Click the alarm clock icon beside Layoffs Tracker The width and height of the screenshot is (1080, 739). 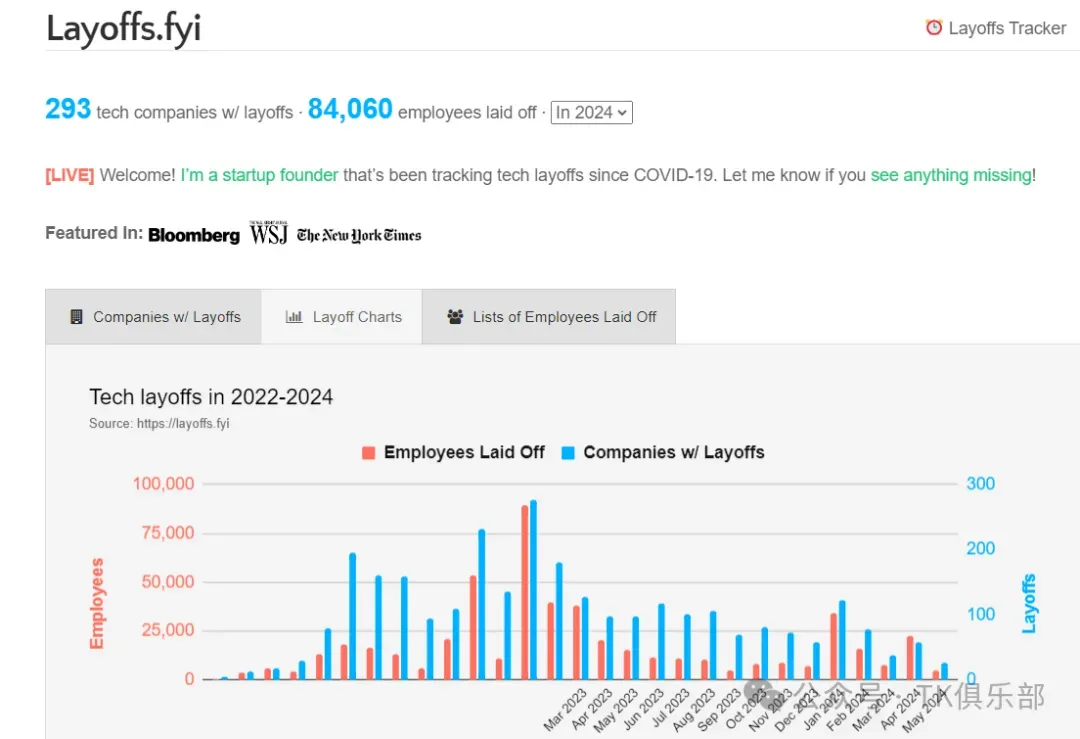(933, 28)
